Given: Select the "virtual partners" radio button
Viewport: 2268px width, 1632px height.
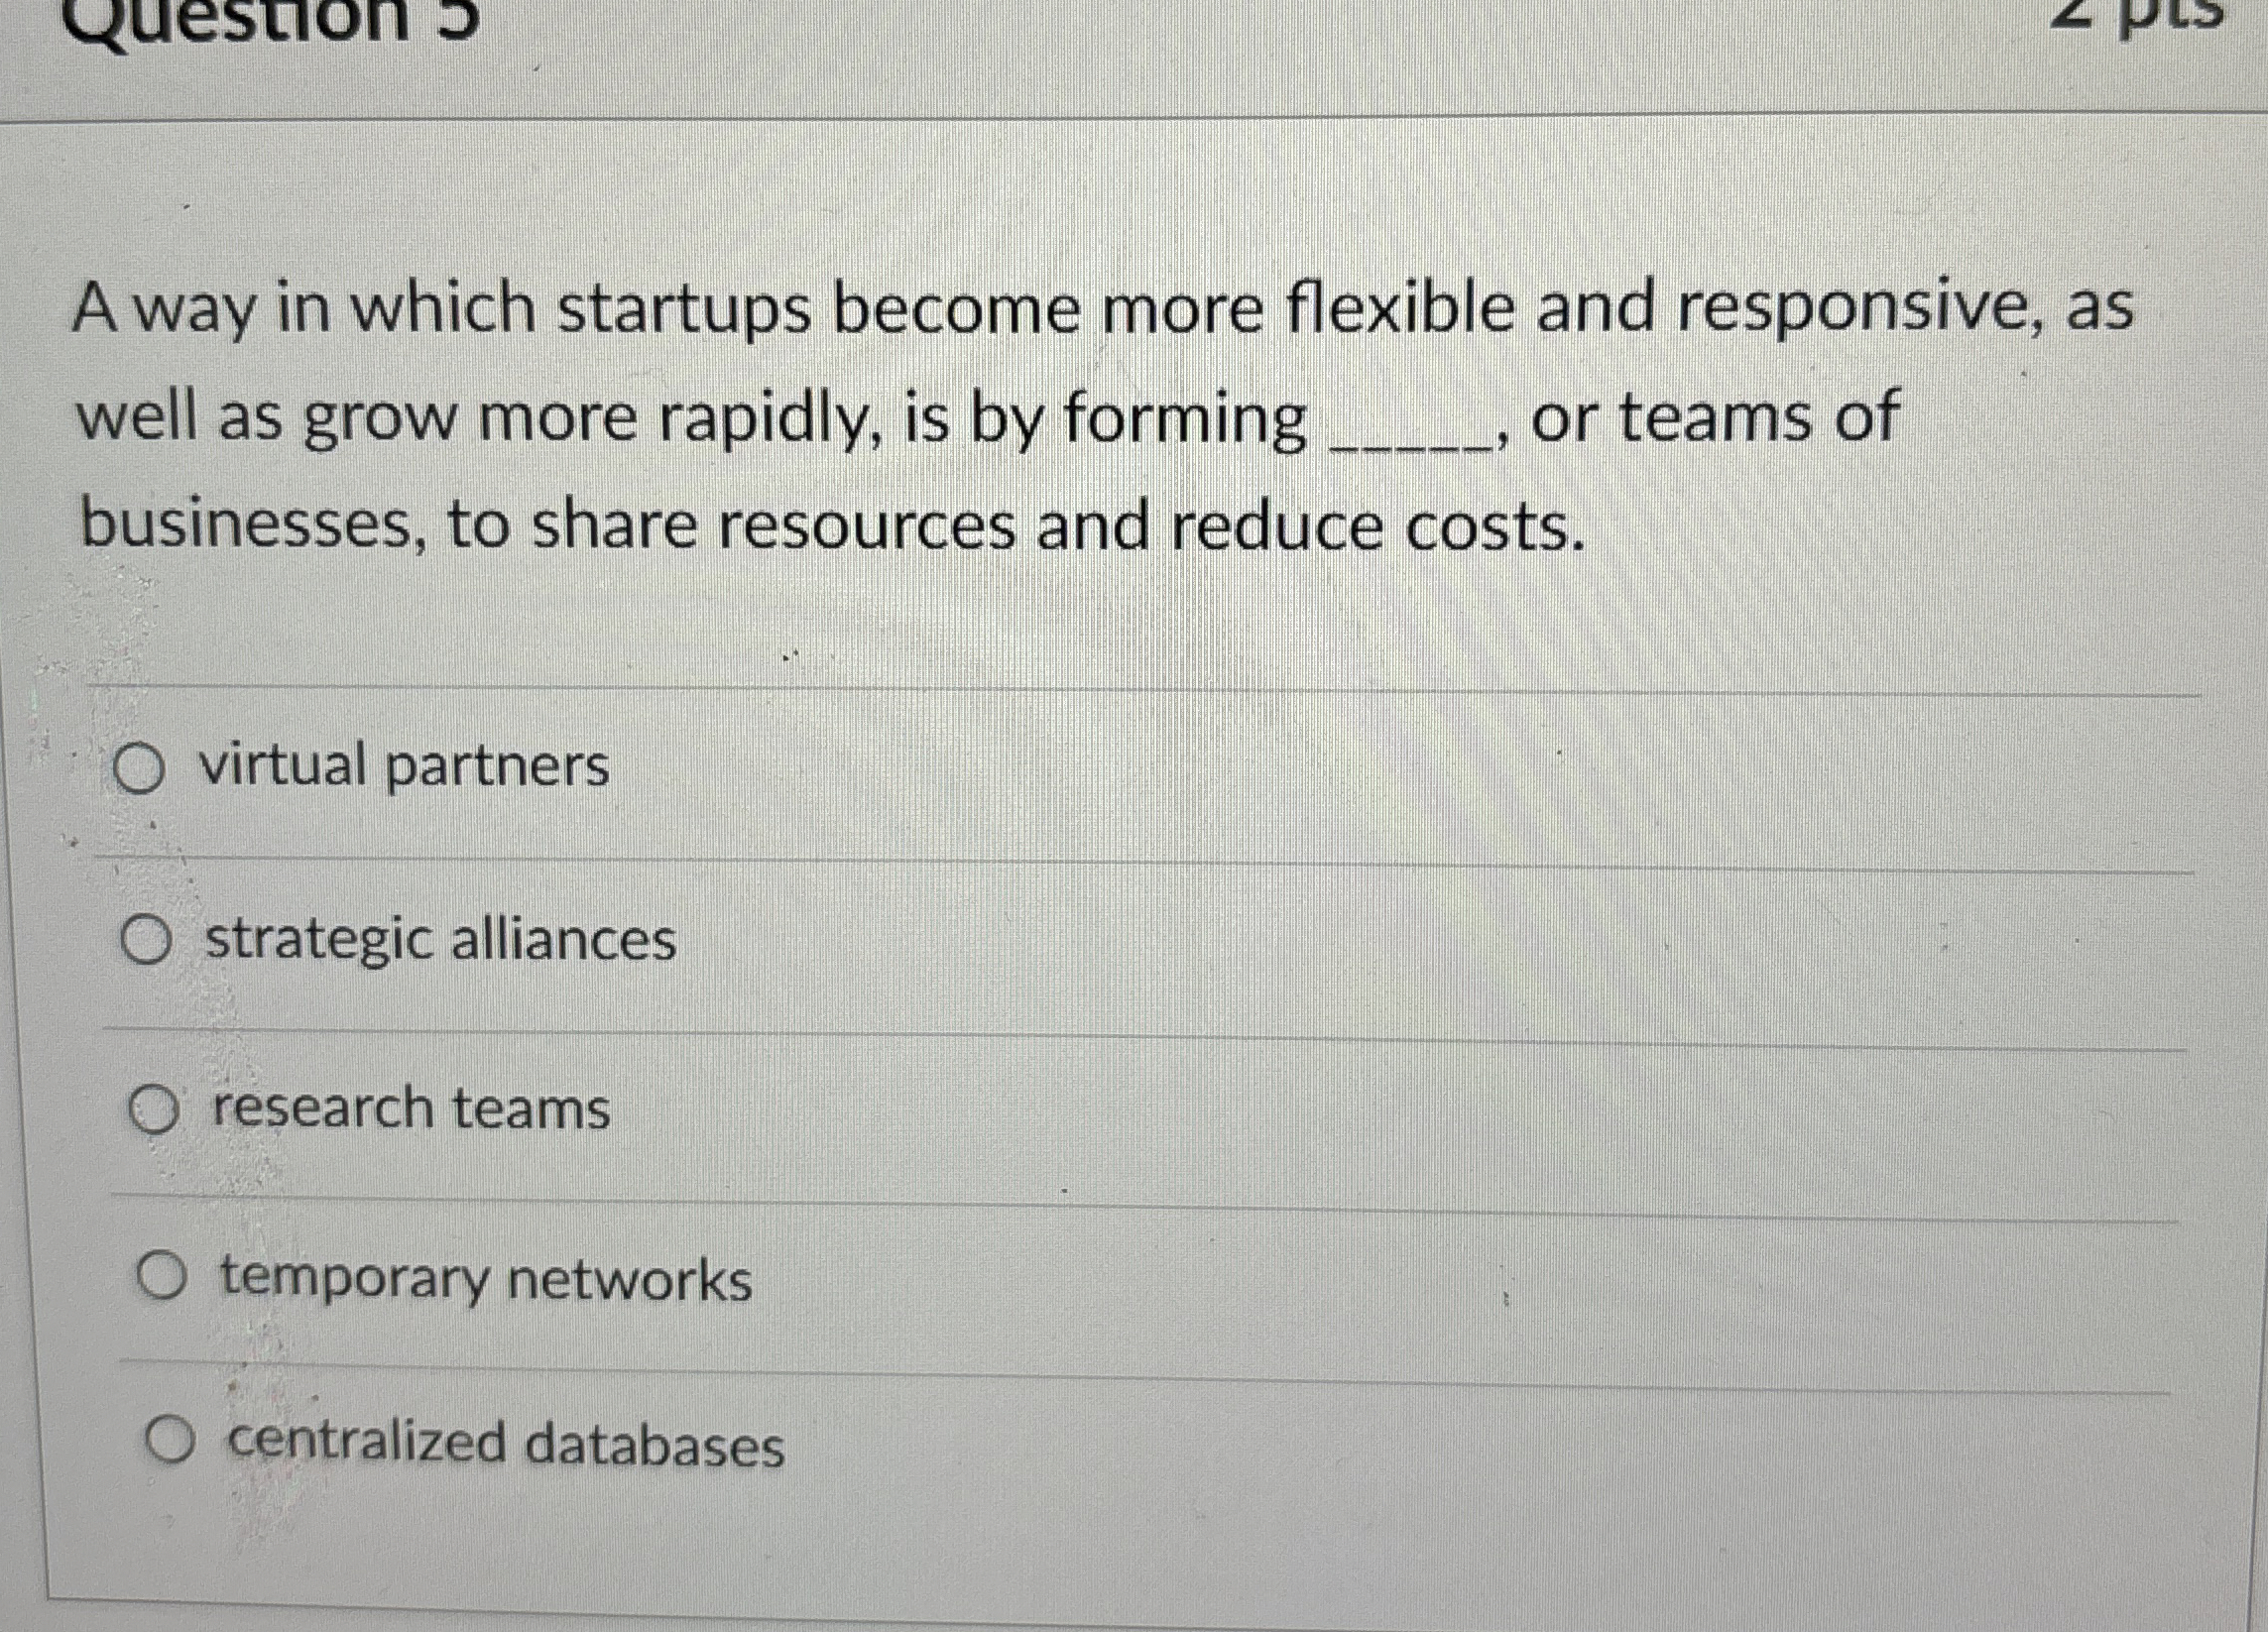Looking at the screenshot, I should point(138,769).
